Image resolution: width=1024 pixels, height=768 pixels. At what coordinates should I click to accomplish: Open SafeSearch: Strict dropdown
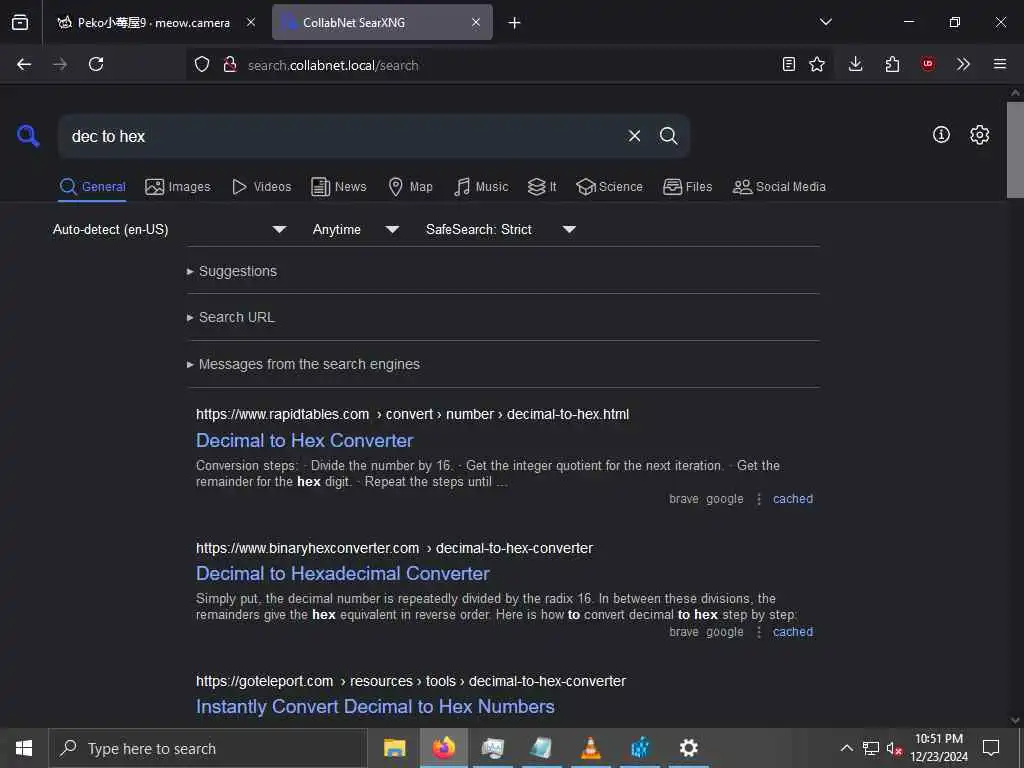click(x=500, y=229)
